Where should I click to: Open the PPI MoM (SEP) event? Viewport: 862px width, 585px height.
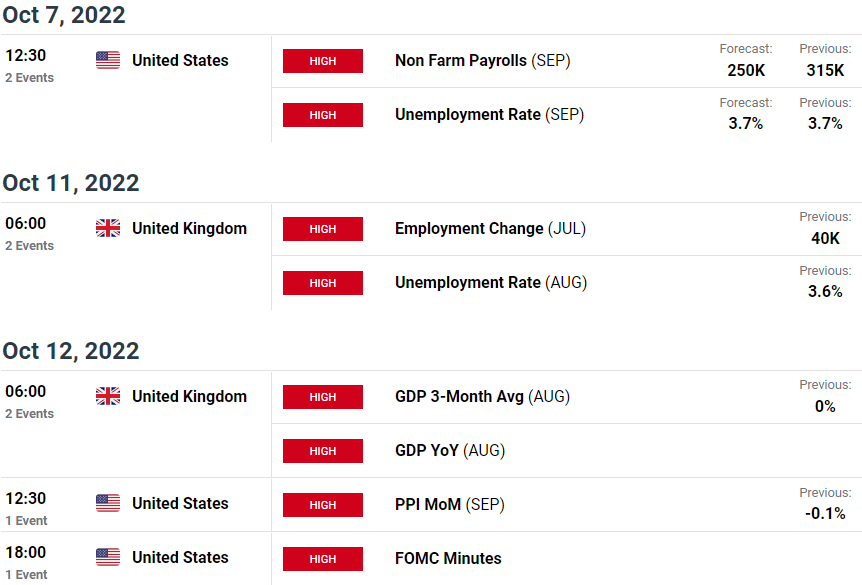[x=450, y=504]
